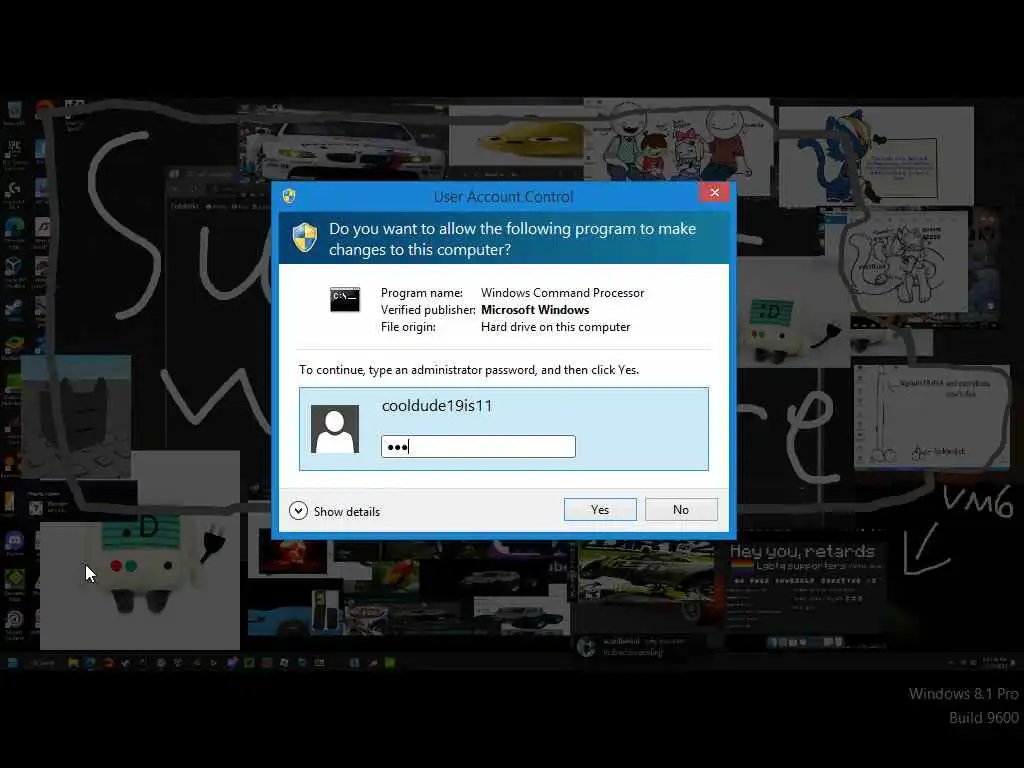Focus the administrator password field
The image size is (1024, 768).
[478, 447]
